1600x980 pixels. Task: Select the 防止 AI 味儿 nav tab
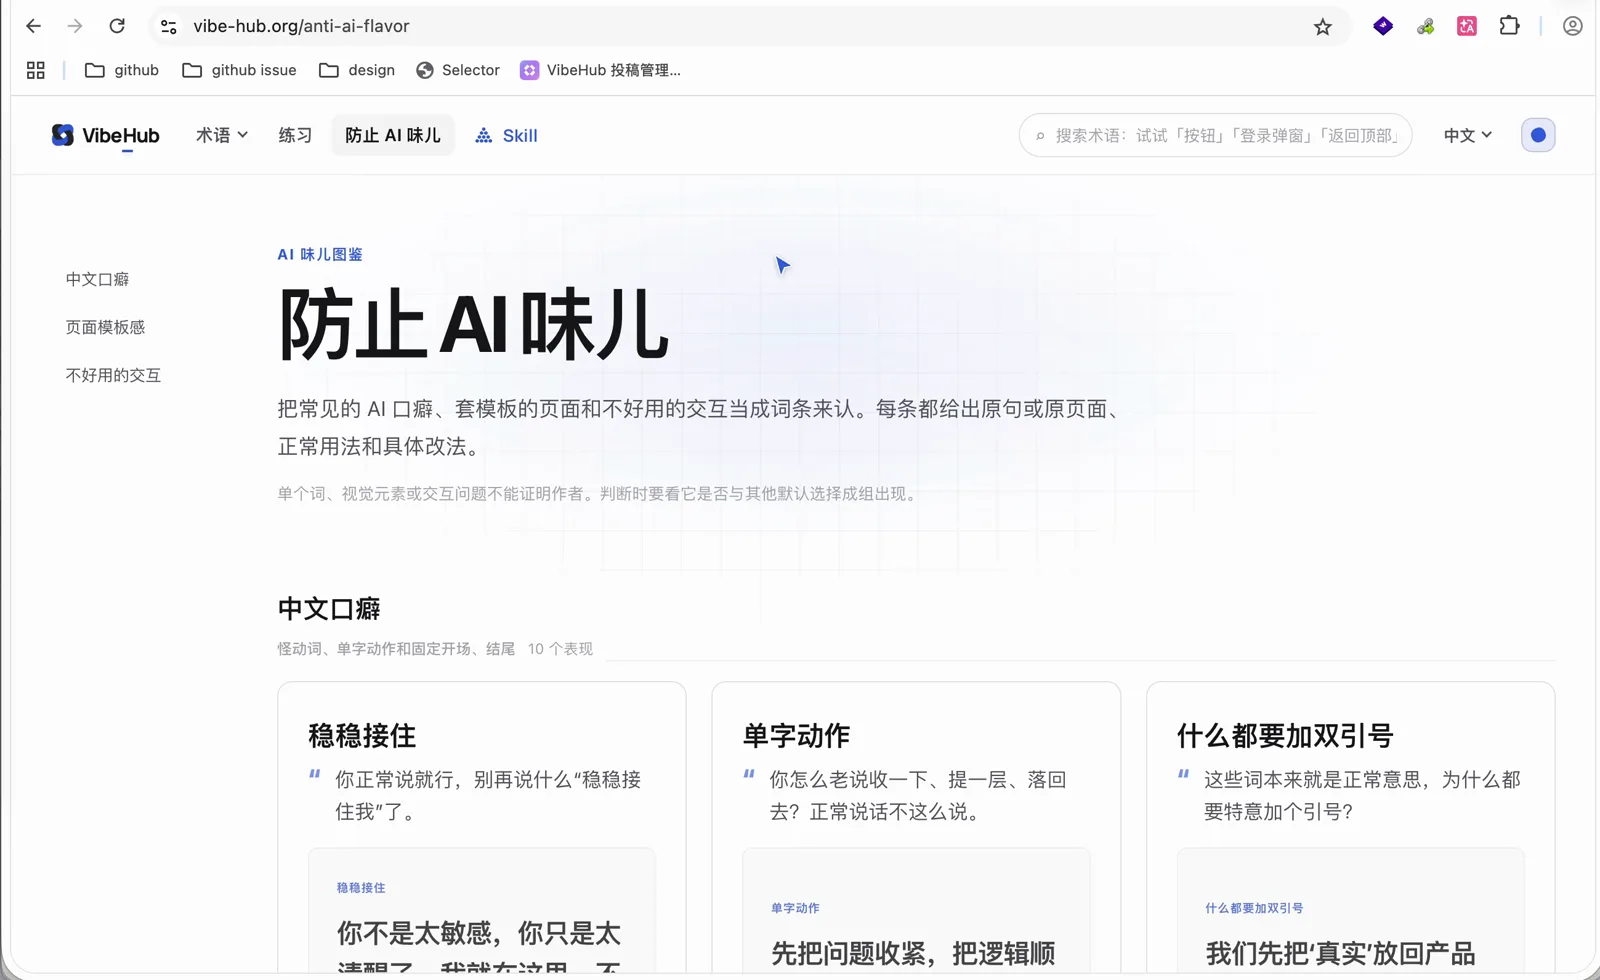coord(393,135)
